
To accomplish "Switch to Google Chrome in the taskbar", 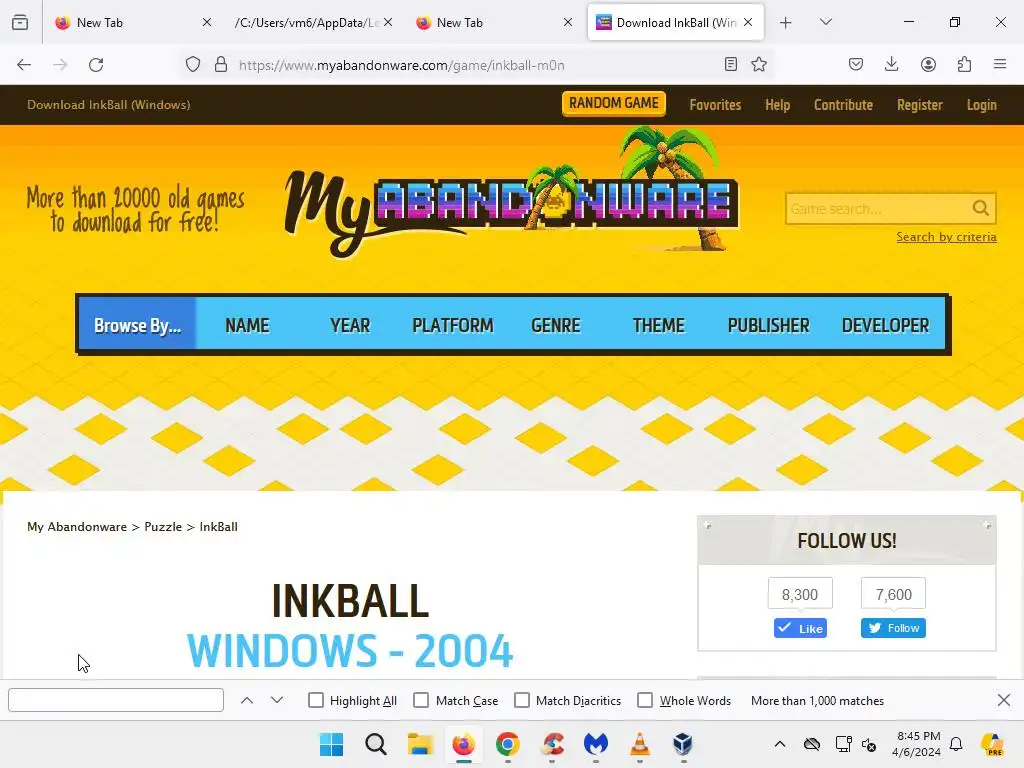I will pyautogui.click(x=507, y=744).
